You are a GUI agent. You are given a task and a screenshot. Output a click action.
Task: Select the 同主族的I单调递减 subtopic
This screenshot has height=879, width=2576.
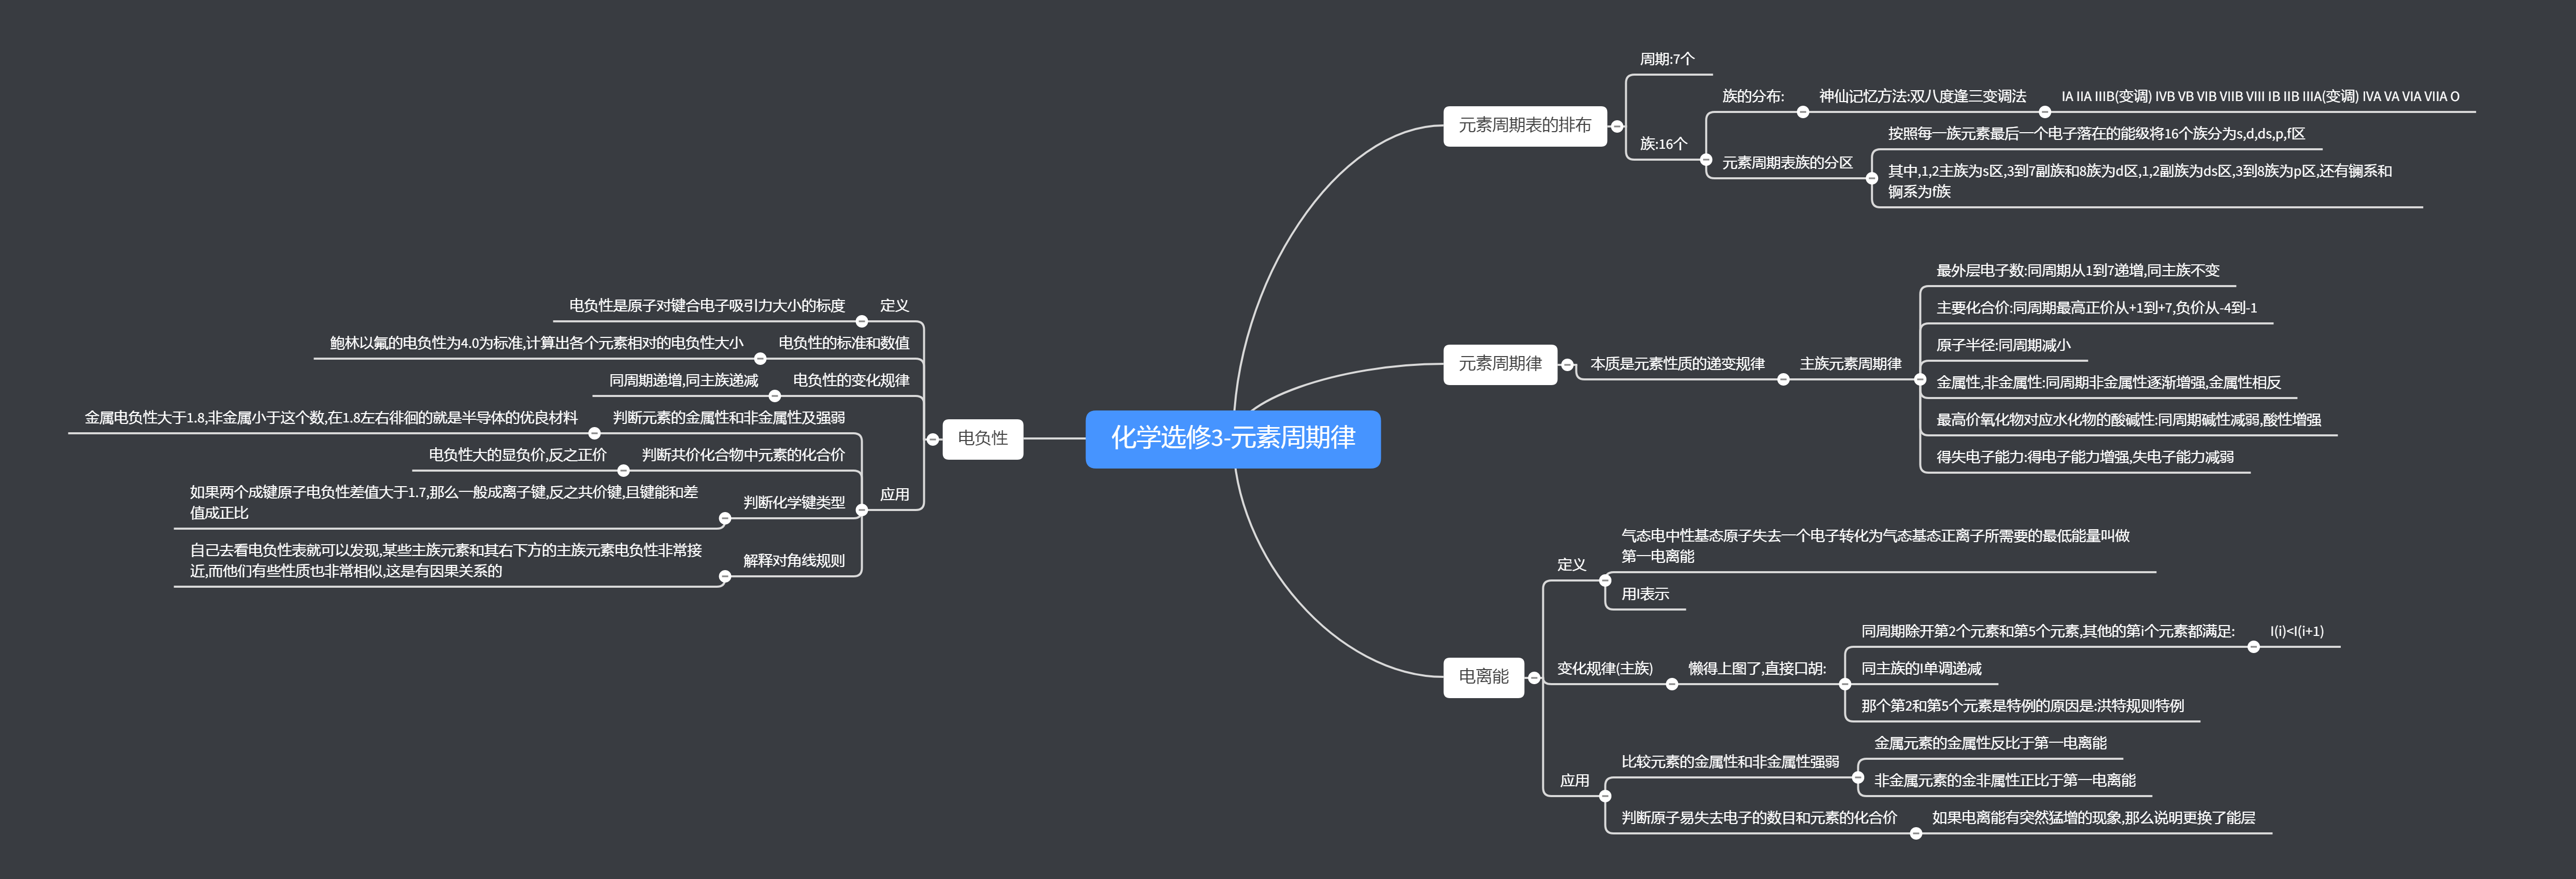(1920, 668)
